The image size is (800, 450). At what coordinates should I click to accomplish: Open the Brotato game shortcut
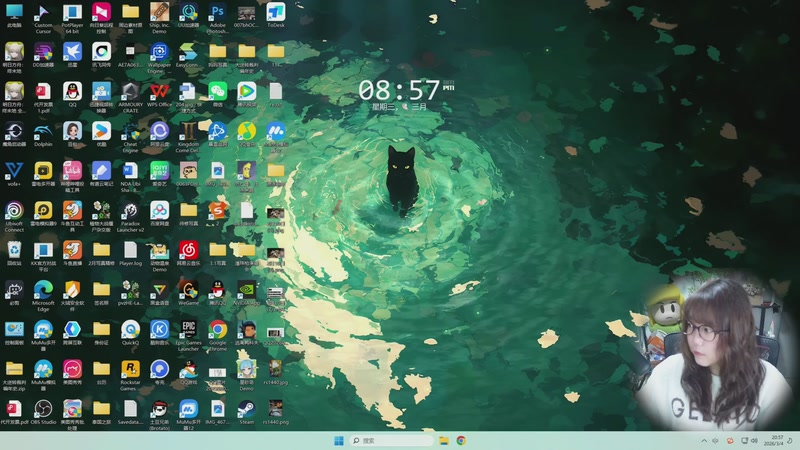159,414
